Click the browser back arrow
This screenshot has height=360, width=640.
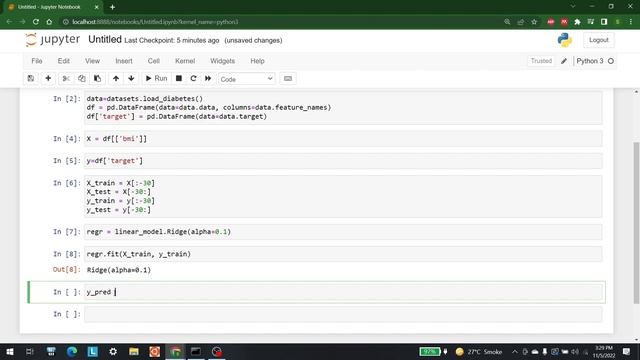pos(9,22)
